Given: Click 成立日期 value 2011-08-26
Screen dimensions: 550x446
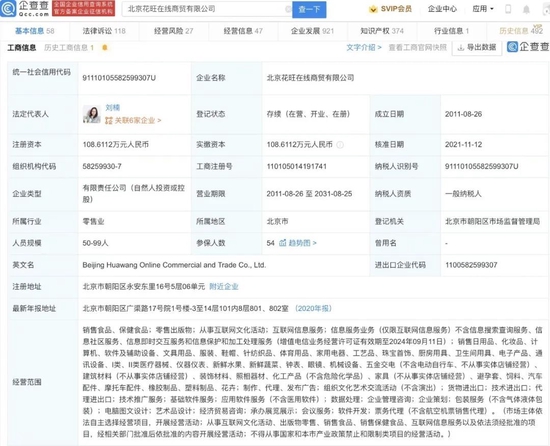Looking at the screenshot, I should (463, 114).
